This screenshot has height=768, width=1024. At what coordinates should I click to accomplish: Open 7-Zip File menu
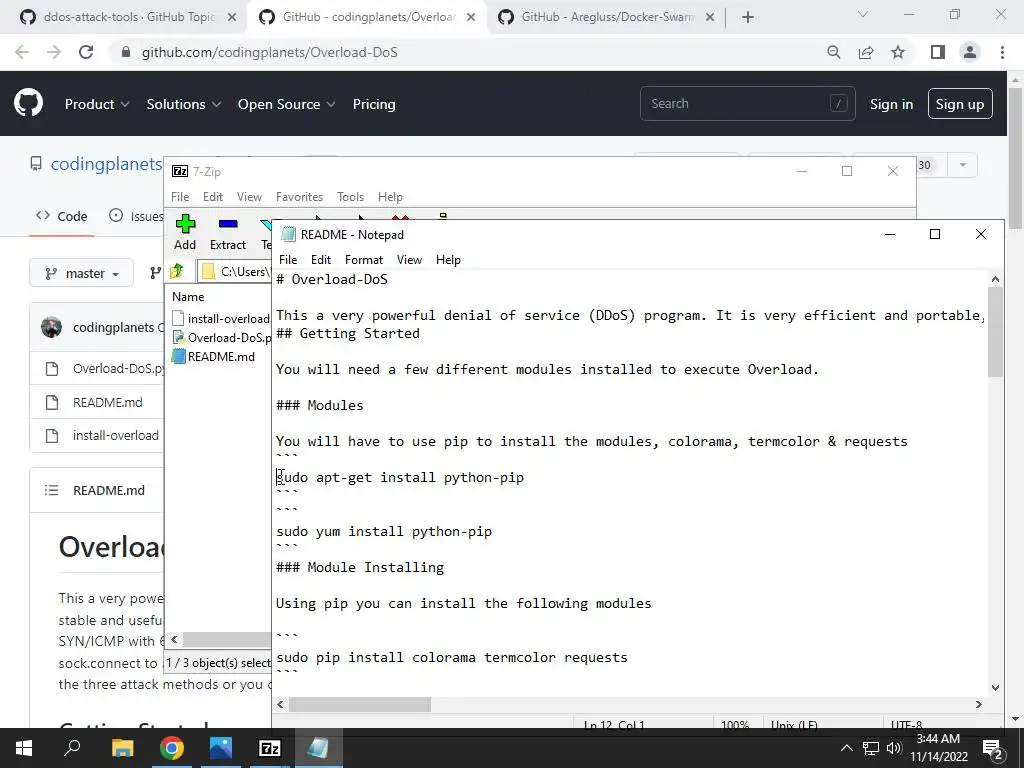(x=180, y=197)
